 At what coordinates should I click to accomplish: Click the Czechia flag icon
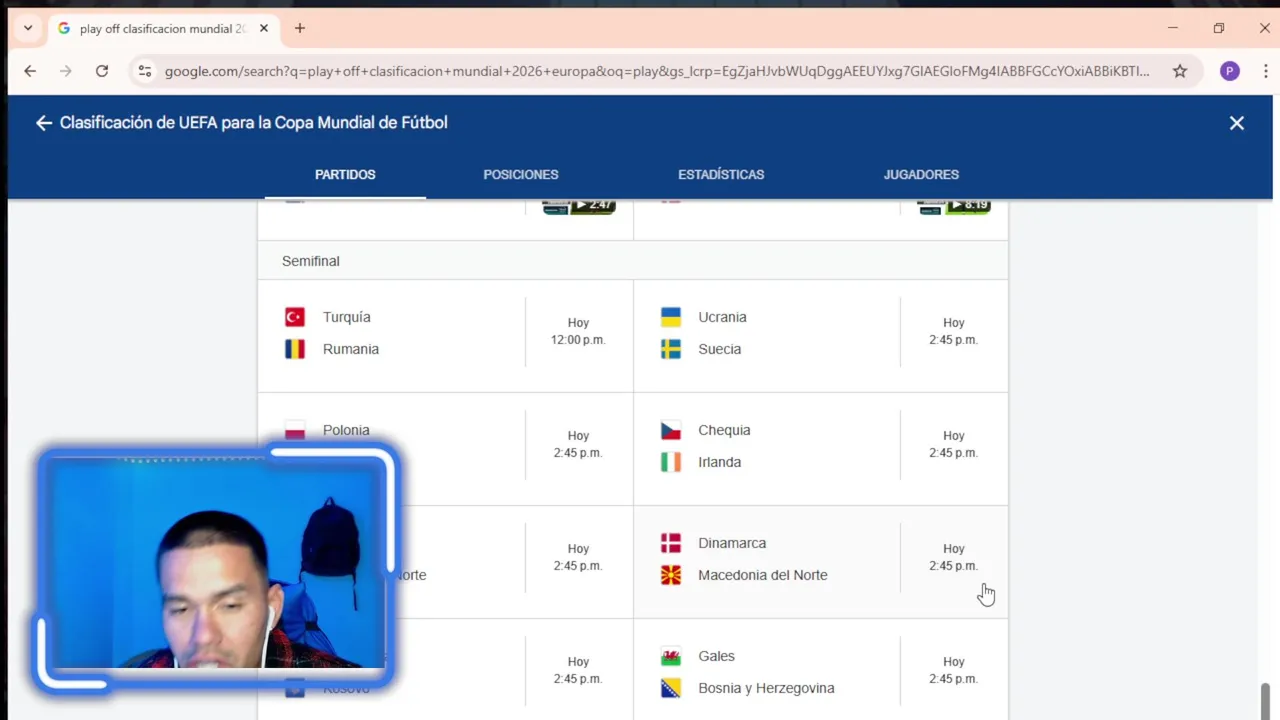pyautogui.click(x=671, y=430)
